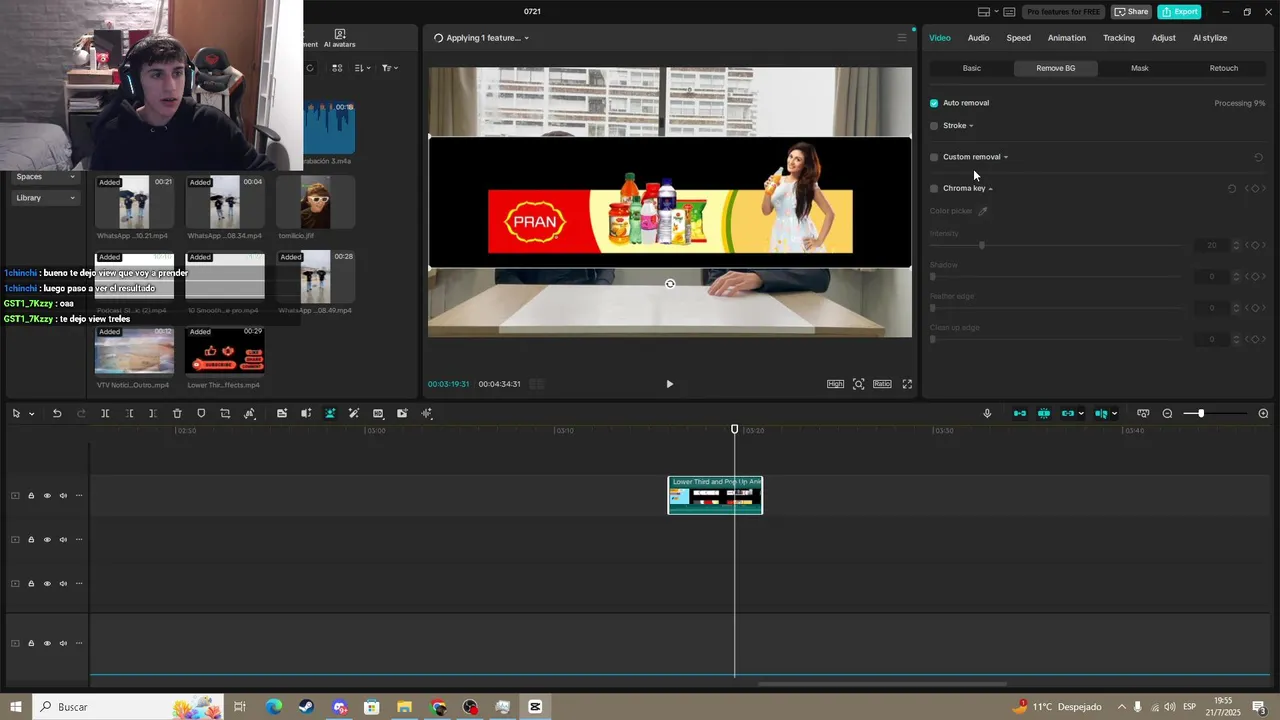This screenshot has width=1280, height=720.
Task: Open the Spaces dropdown
Action: [46, 177]
